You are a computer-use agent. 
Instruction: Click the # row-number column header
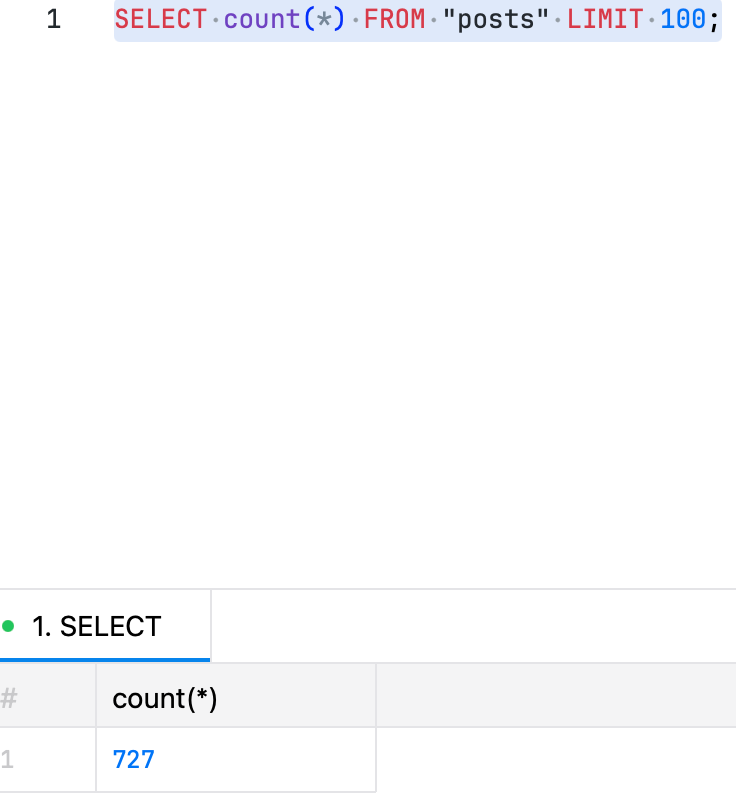pos(10,699)
